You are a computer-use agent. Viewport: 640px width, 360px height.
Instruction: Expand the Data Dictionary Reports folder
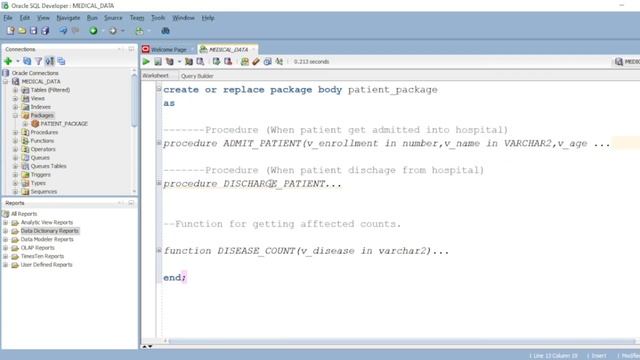6,231
